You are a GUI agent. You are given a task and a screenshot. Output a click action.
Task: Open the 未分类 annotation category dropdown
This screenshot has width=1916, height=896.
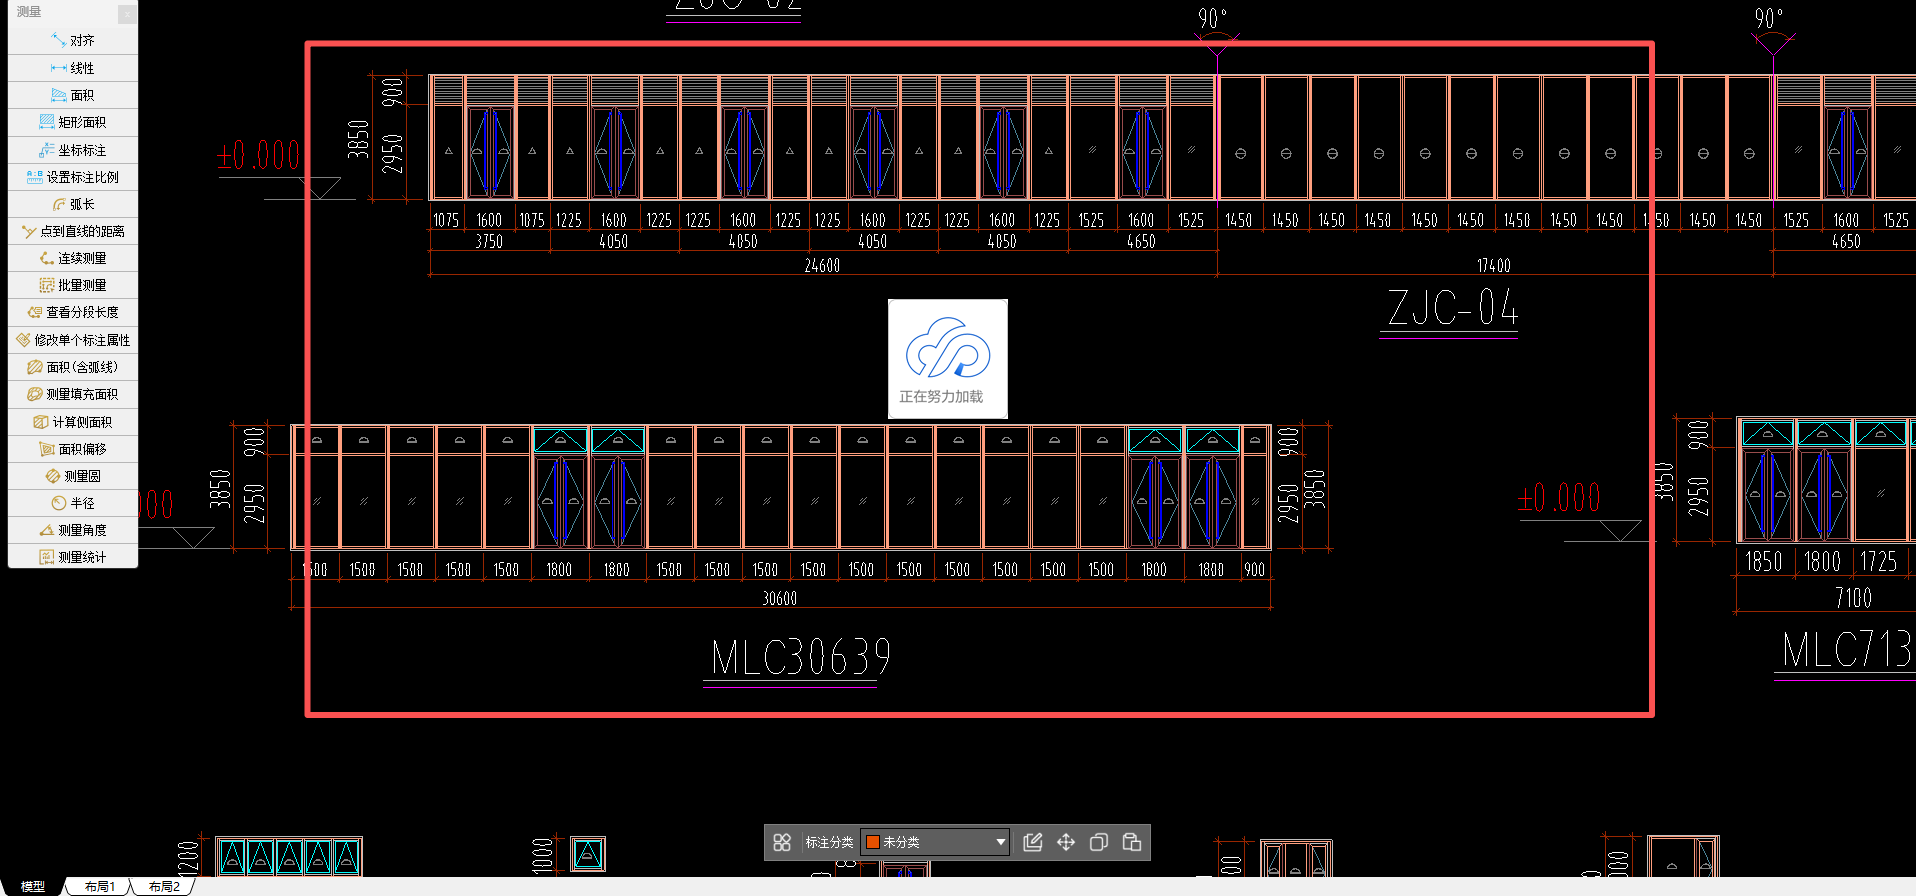pos(935,842)
